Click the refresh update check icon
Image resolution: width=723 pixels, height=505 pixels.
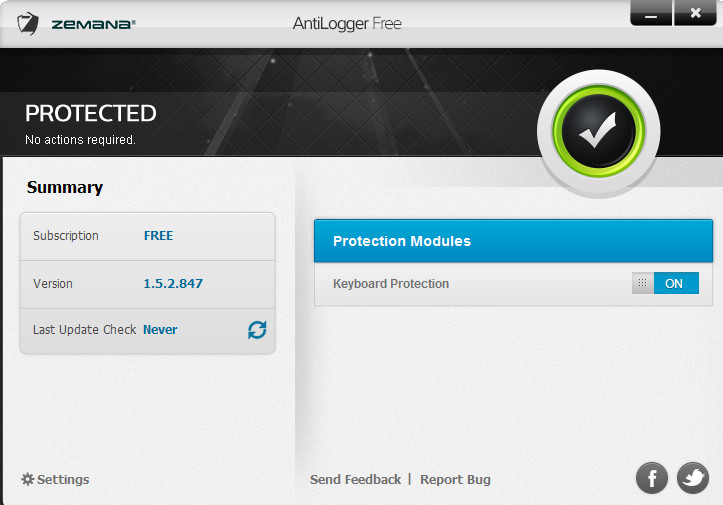point(257,330)
